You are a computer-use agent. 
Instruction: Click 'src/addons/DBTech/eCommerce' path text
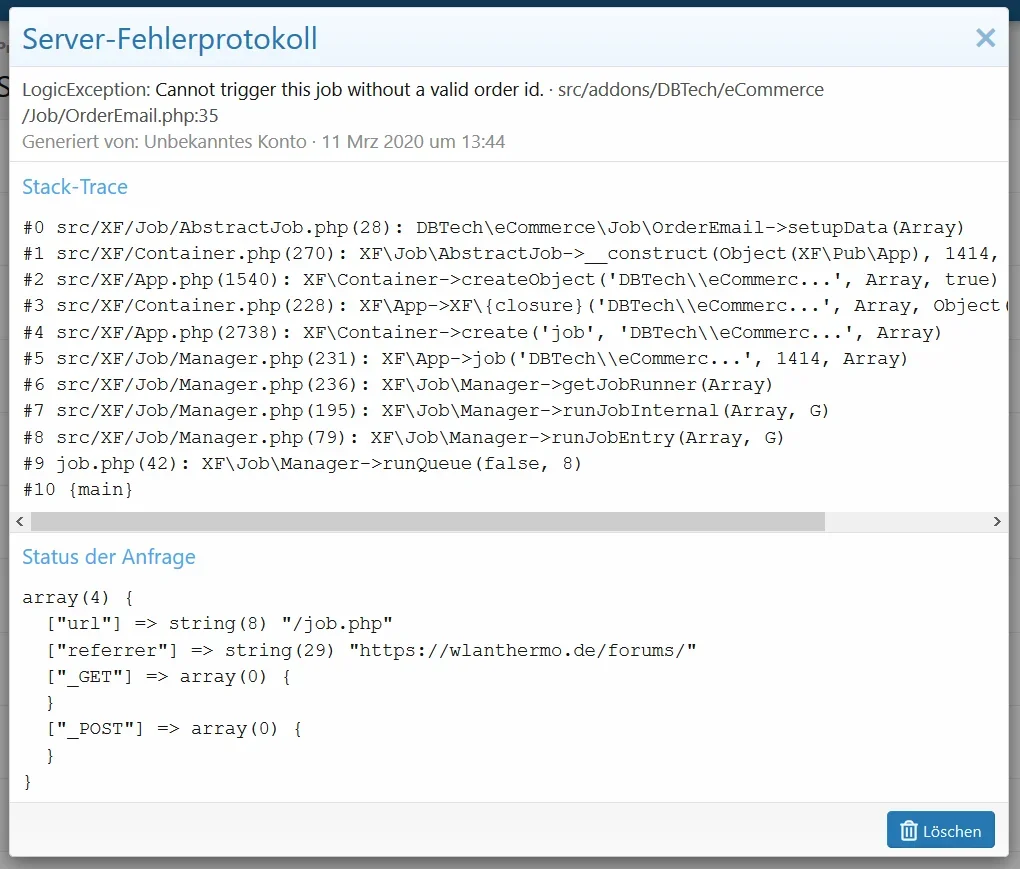(x=691, y=89)
